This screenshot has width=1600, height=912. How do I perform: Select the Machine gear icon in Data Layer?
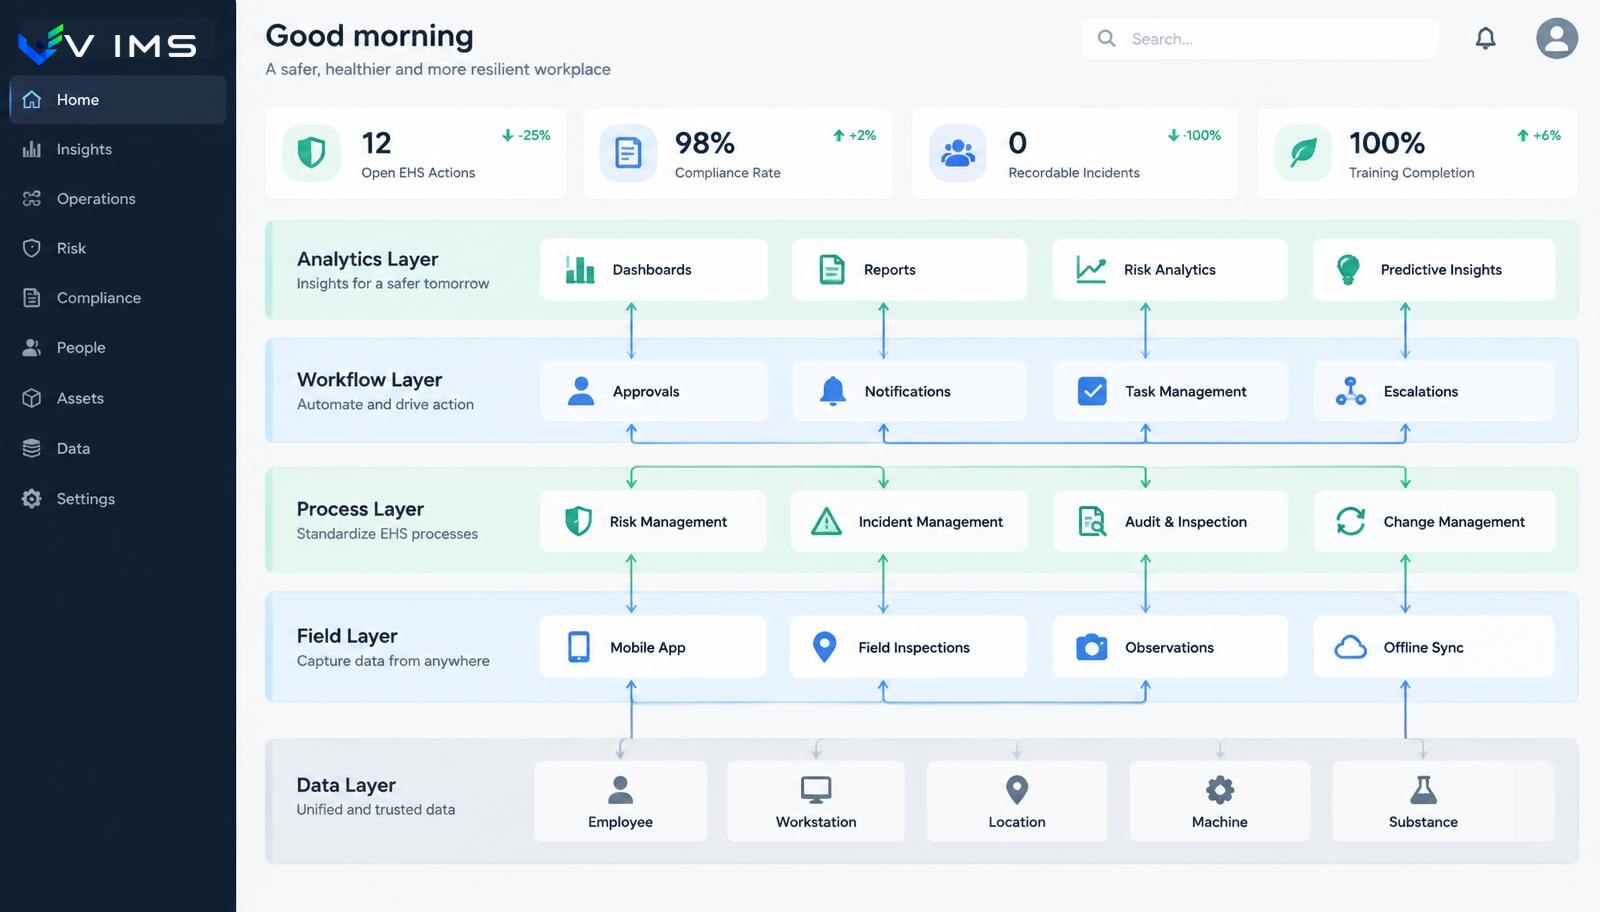click(1220, 790)
